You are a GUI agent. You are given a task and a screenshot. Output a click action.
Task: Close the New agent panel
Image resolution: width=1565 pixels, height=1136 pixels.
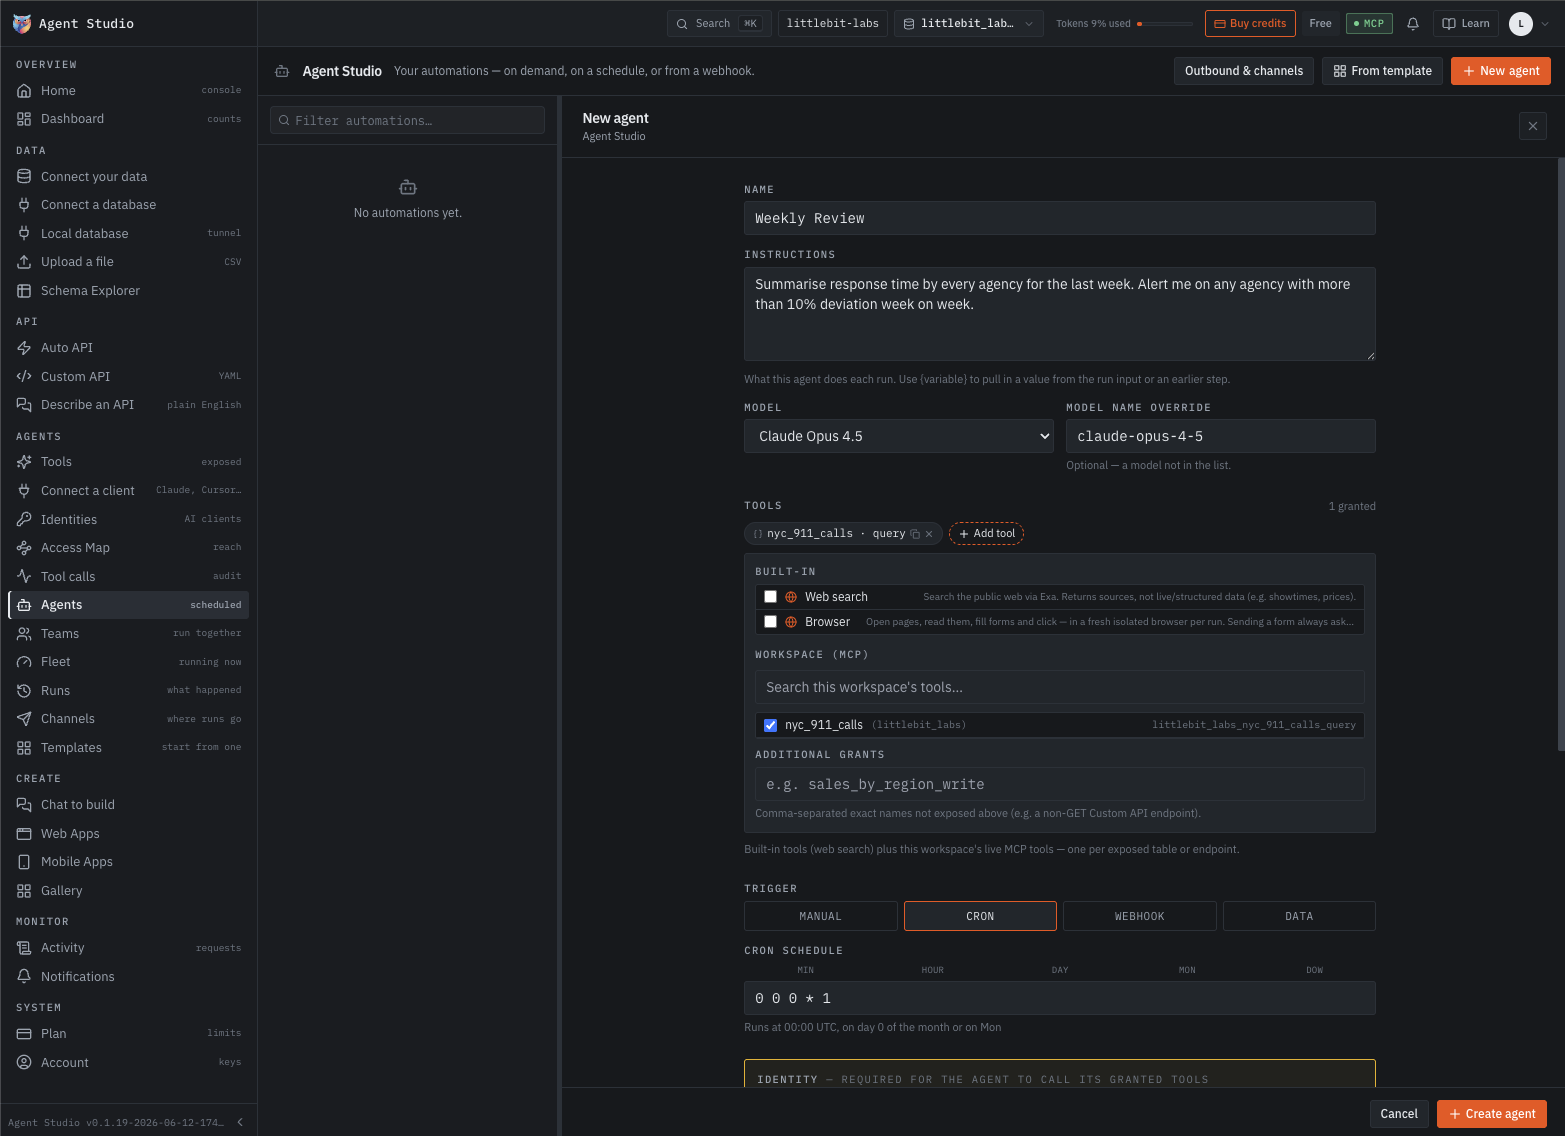click(x=1533, y=126)
